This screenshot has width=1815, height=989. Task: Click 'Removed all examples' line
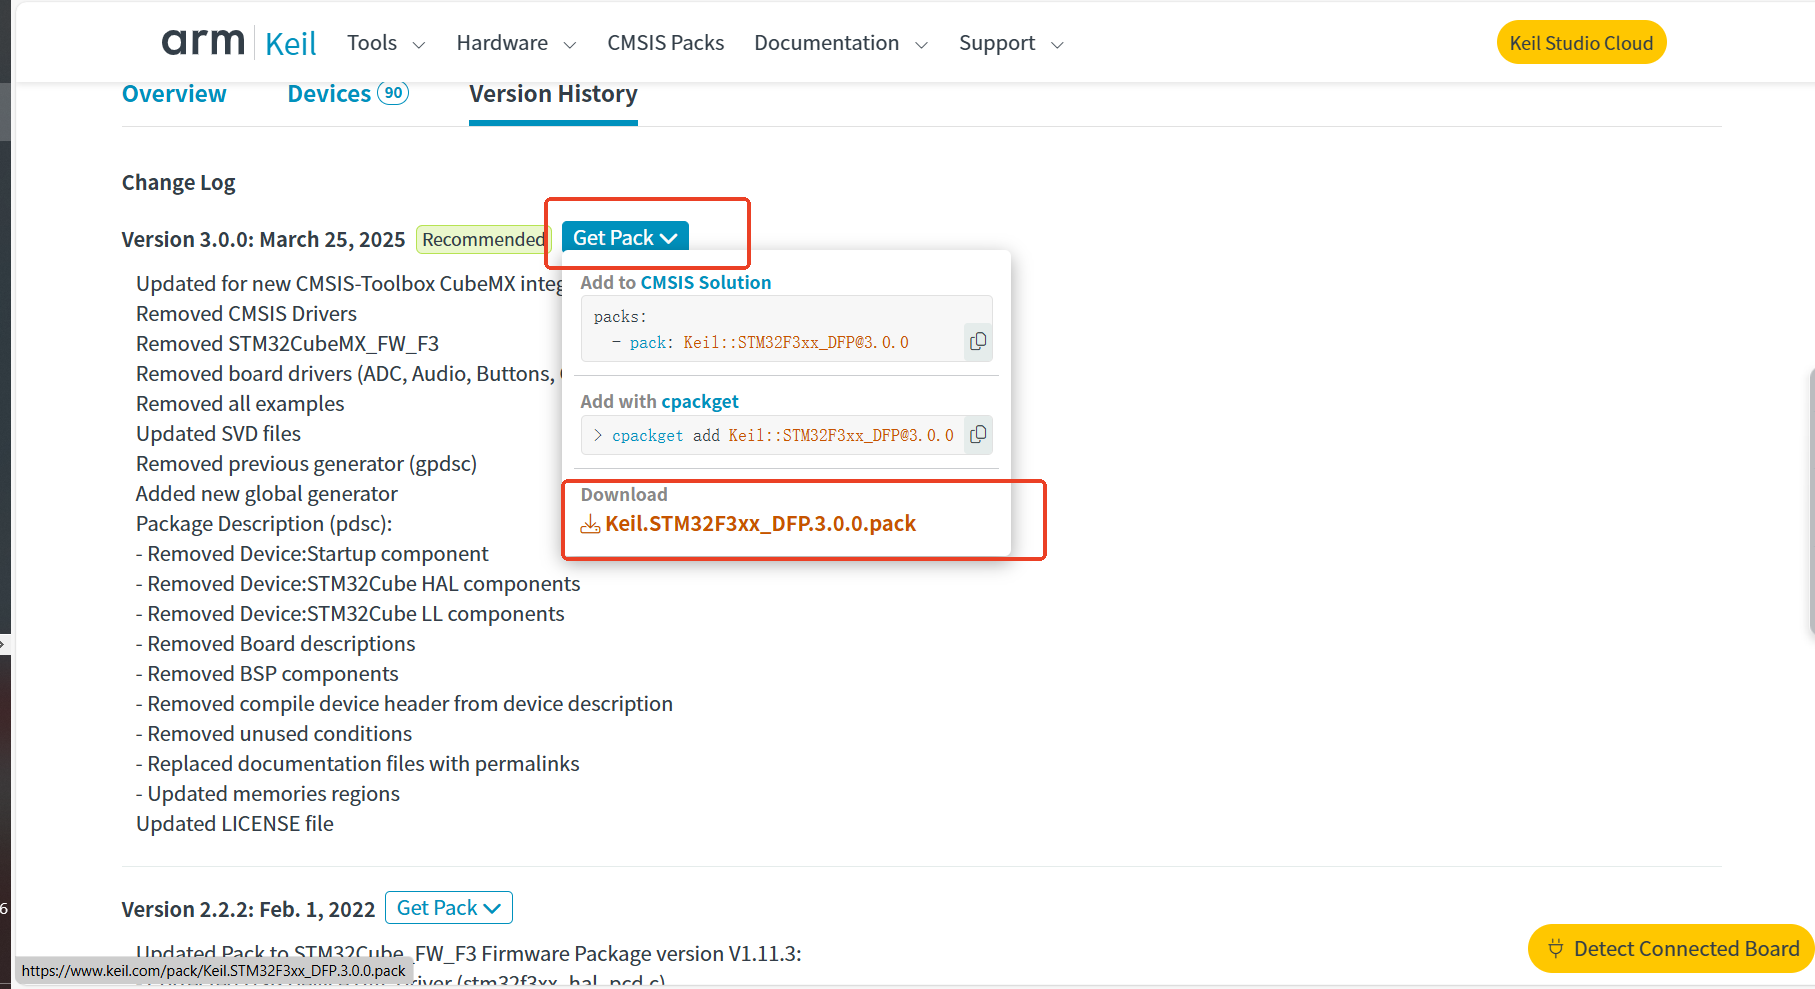(x=240, y=404)
